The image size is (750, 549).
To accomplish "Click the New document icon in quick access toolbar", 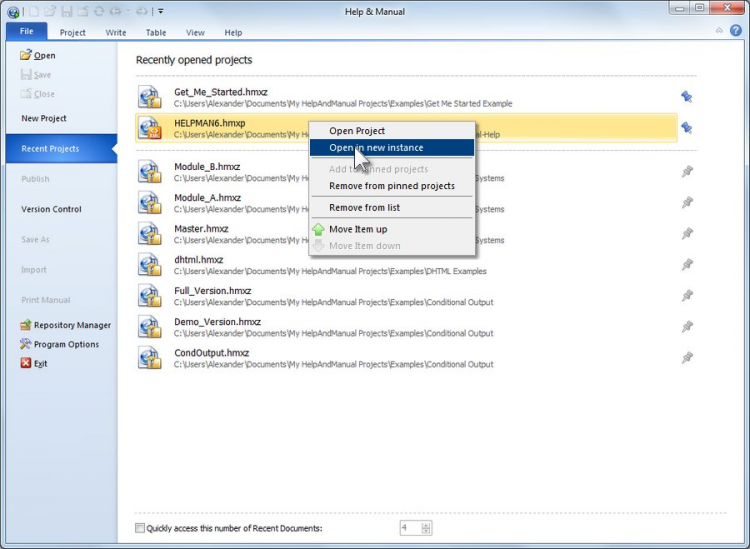I will (34, 11).
